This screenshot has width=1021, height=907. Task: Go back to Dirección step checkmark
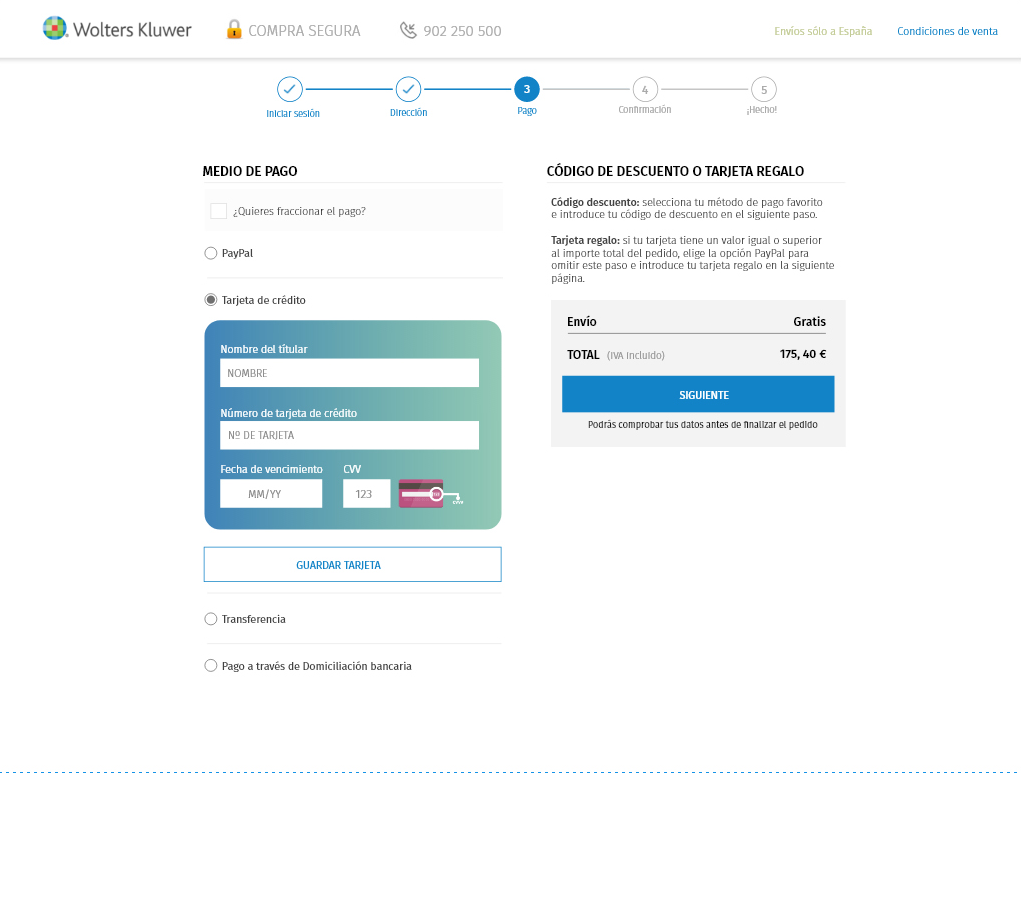tap(408, 89)
